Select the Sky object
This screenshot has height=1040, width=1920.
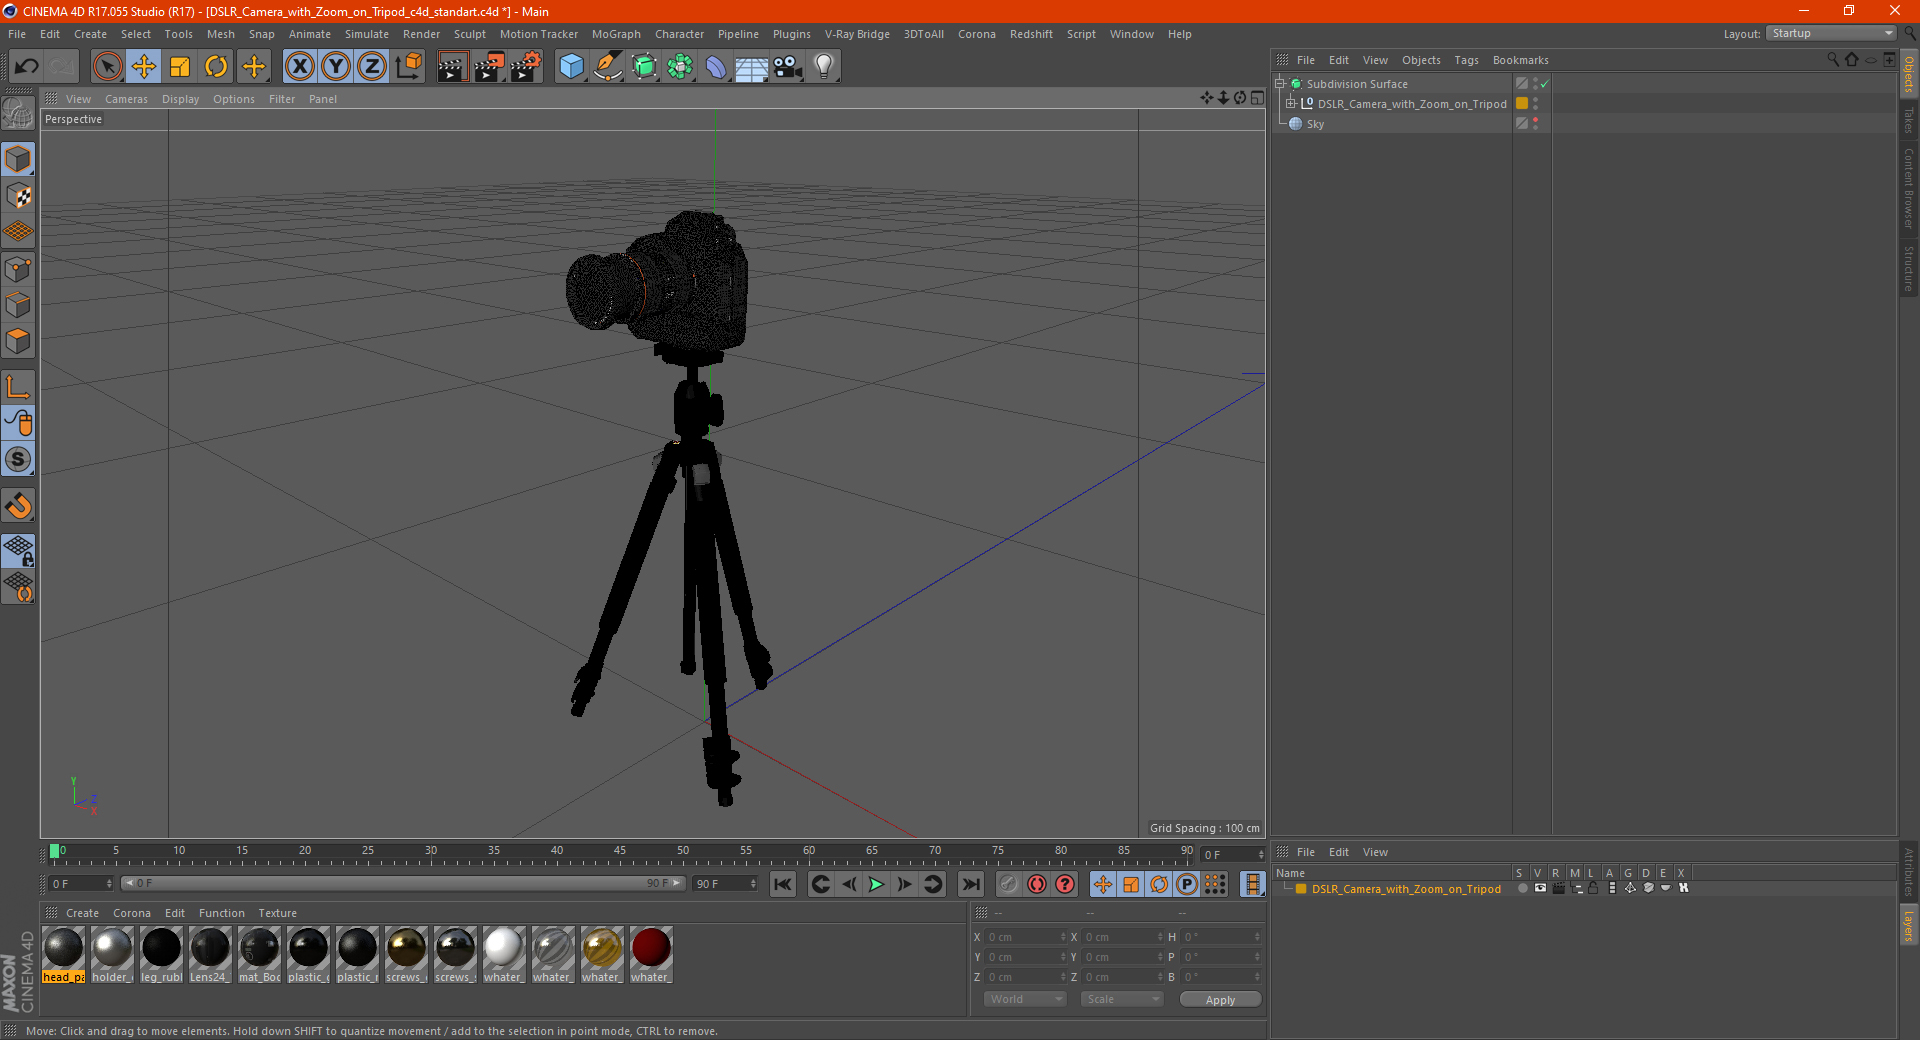[x=1315, y=124]
